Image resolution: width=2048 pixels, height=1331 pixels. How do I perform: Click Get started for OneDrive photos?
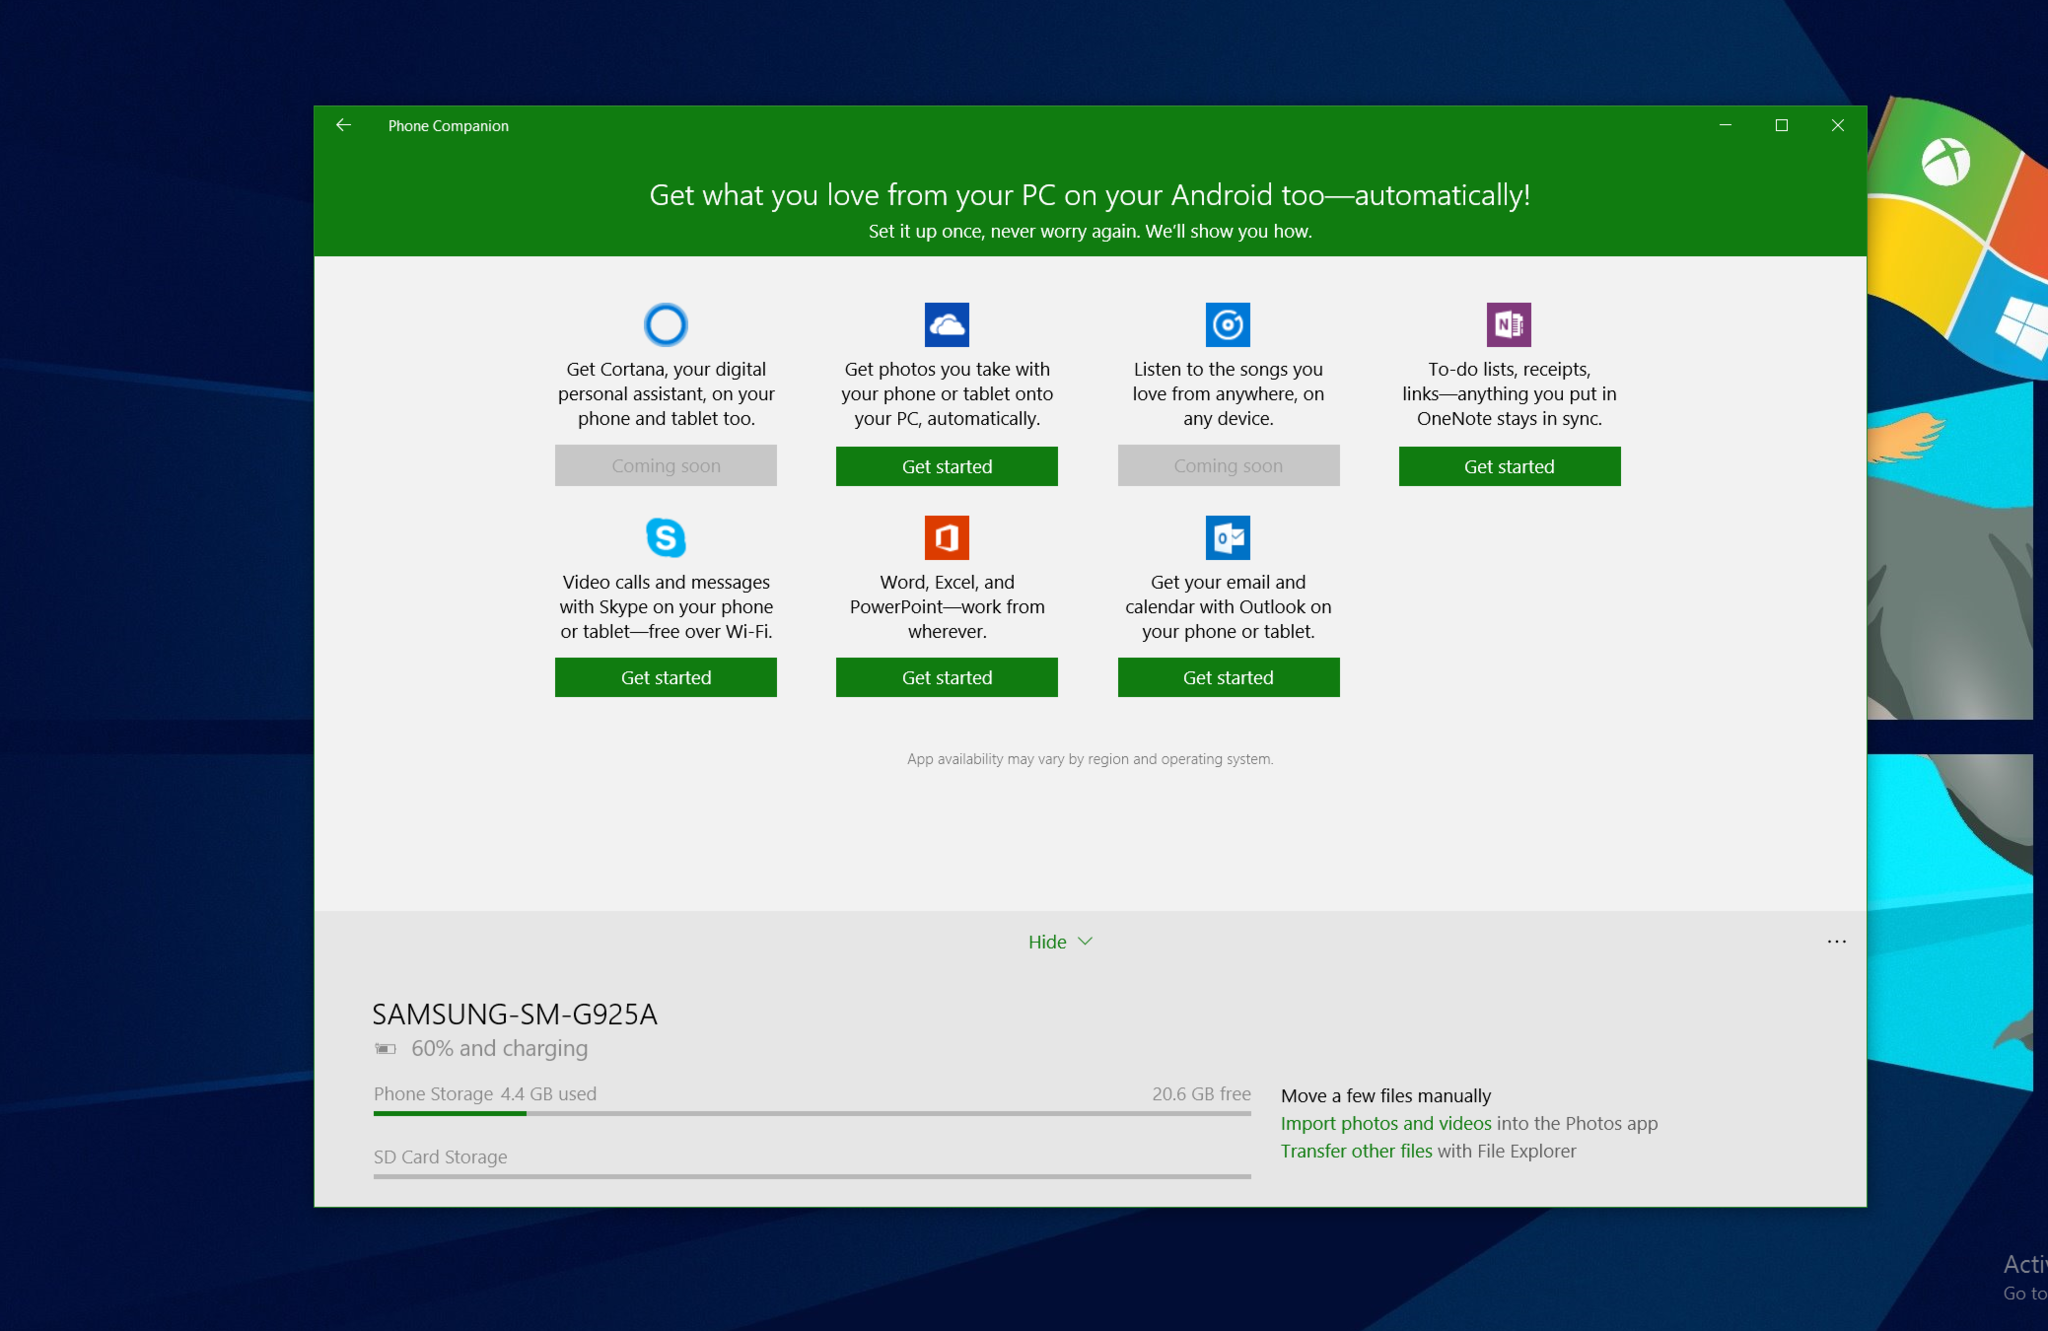947,466
